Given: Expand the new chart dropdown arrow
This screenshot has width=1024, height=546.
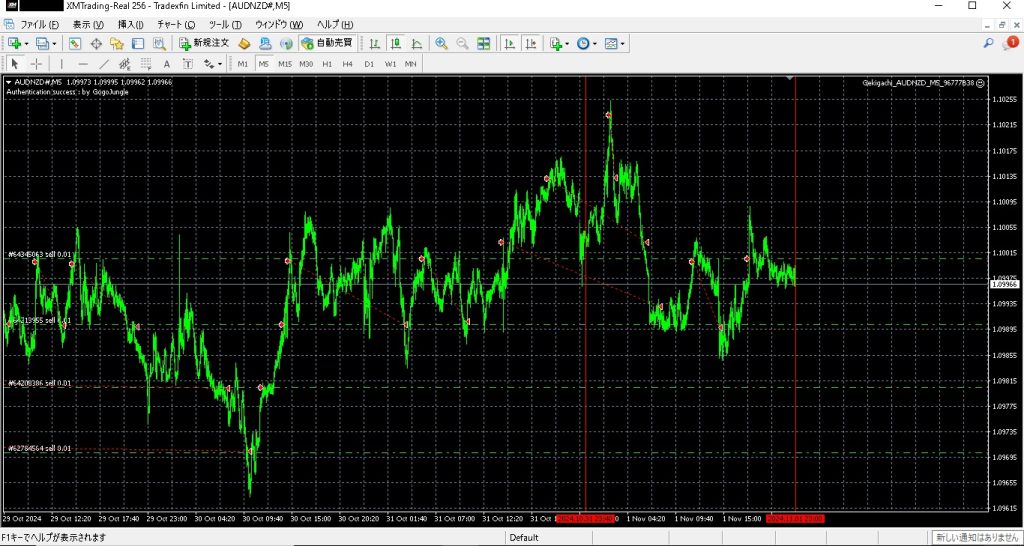Looking at the screenshot, I should [27, 44].
